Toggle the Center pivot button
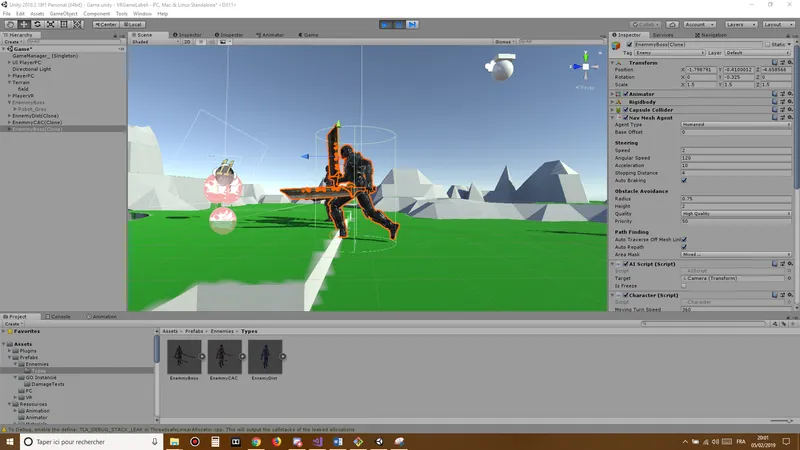 (x=106, y=24)
